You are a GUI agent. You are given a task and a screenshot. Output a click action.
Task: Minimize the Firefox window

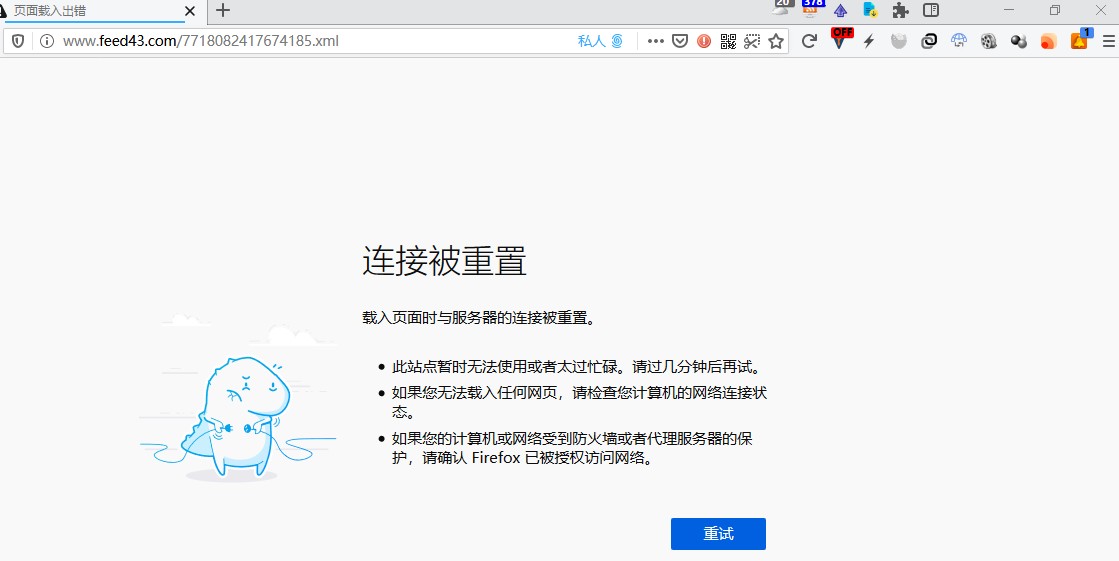[1009, 10]
